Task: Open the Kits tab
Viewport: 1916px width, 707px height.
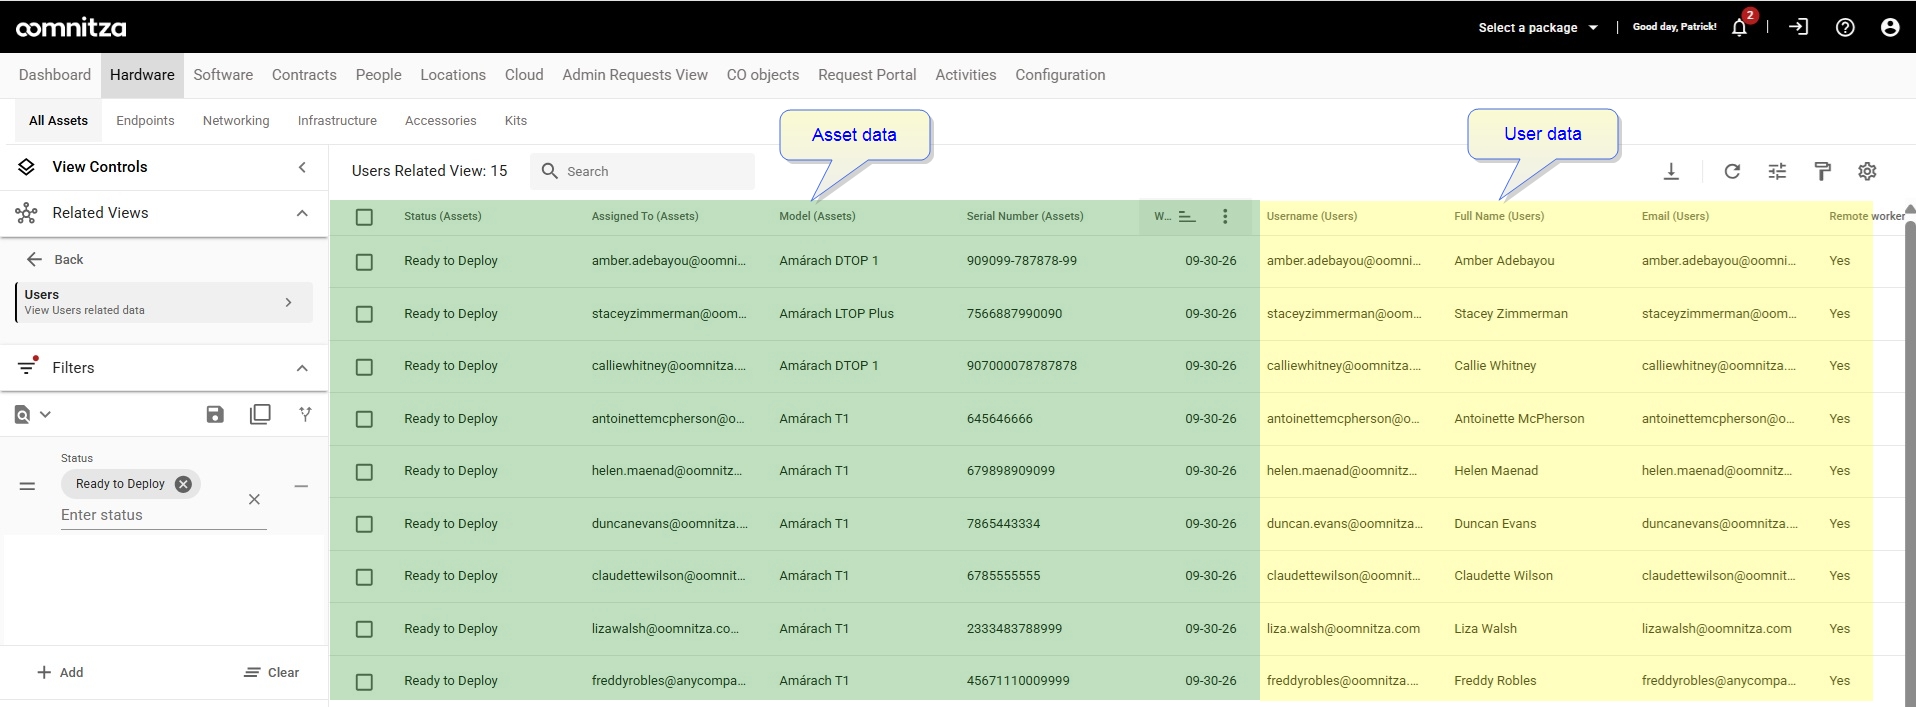Action: [516, 121]
